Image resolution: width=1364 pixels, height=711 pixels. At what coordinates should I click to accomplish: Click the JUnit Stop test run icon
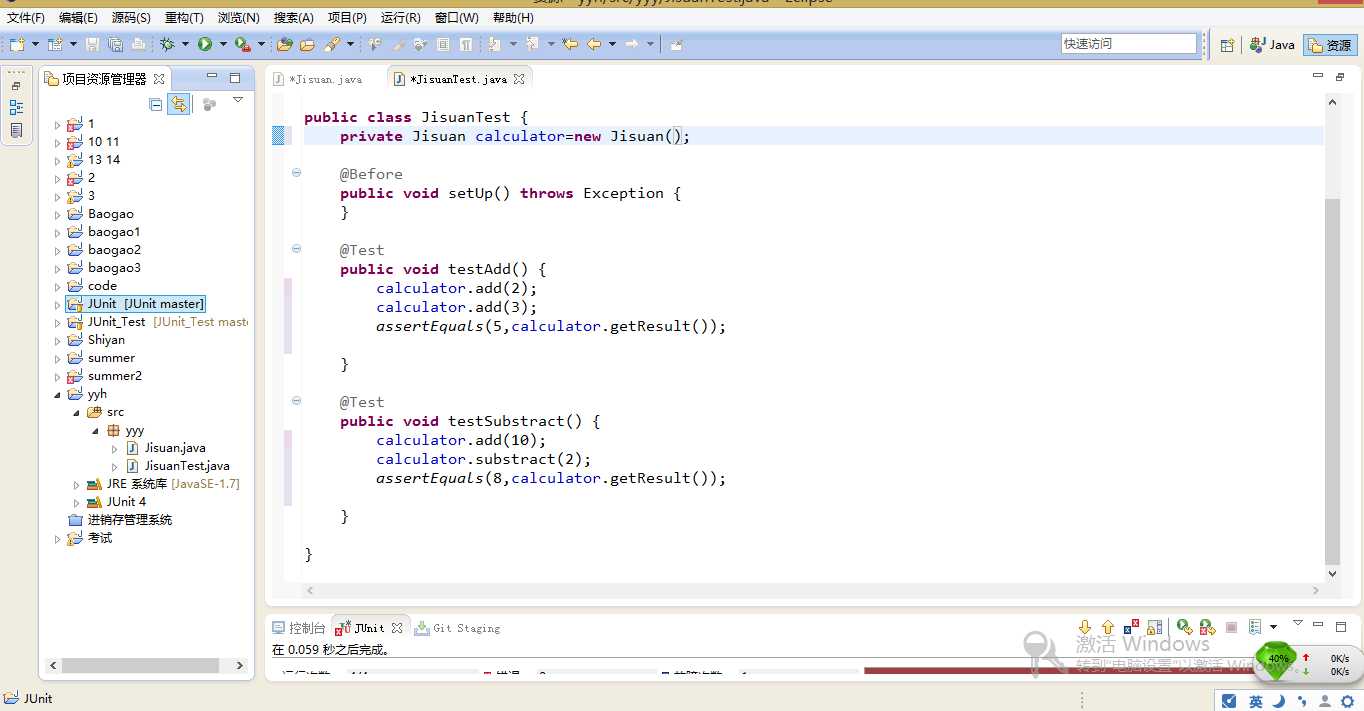click(1232, 627)
